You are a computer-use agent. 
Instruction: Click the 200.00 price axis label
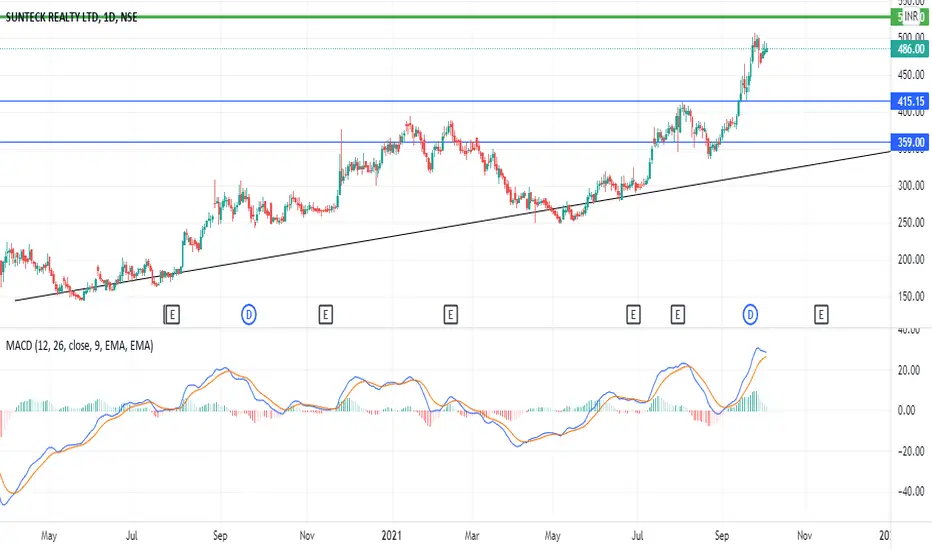tap(911, 259)
